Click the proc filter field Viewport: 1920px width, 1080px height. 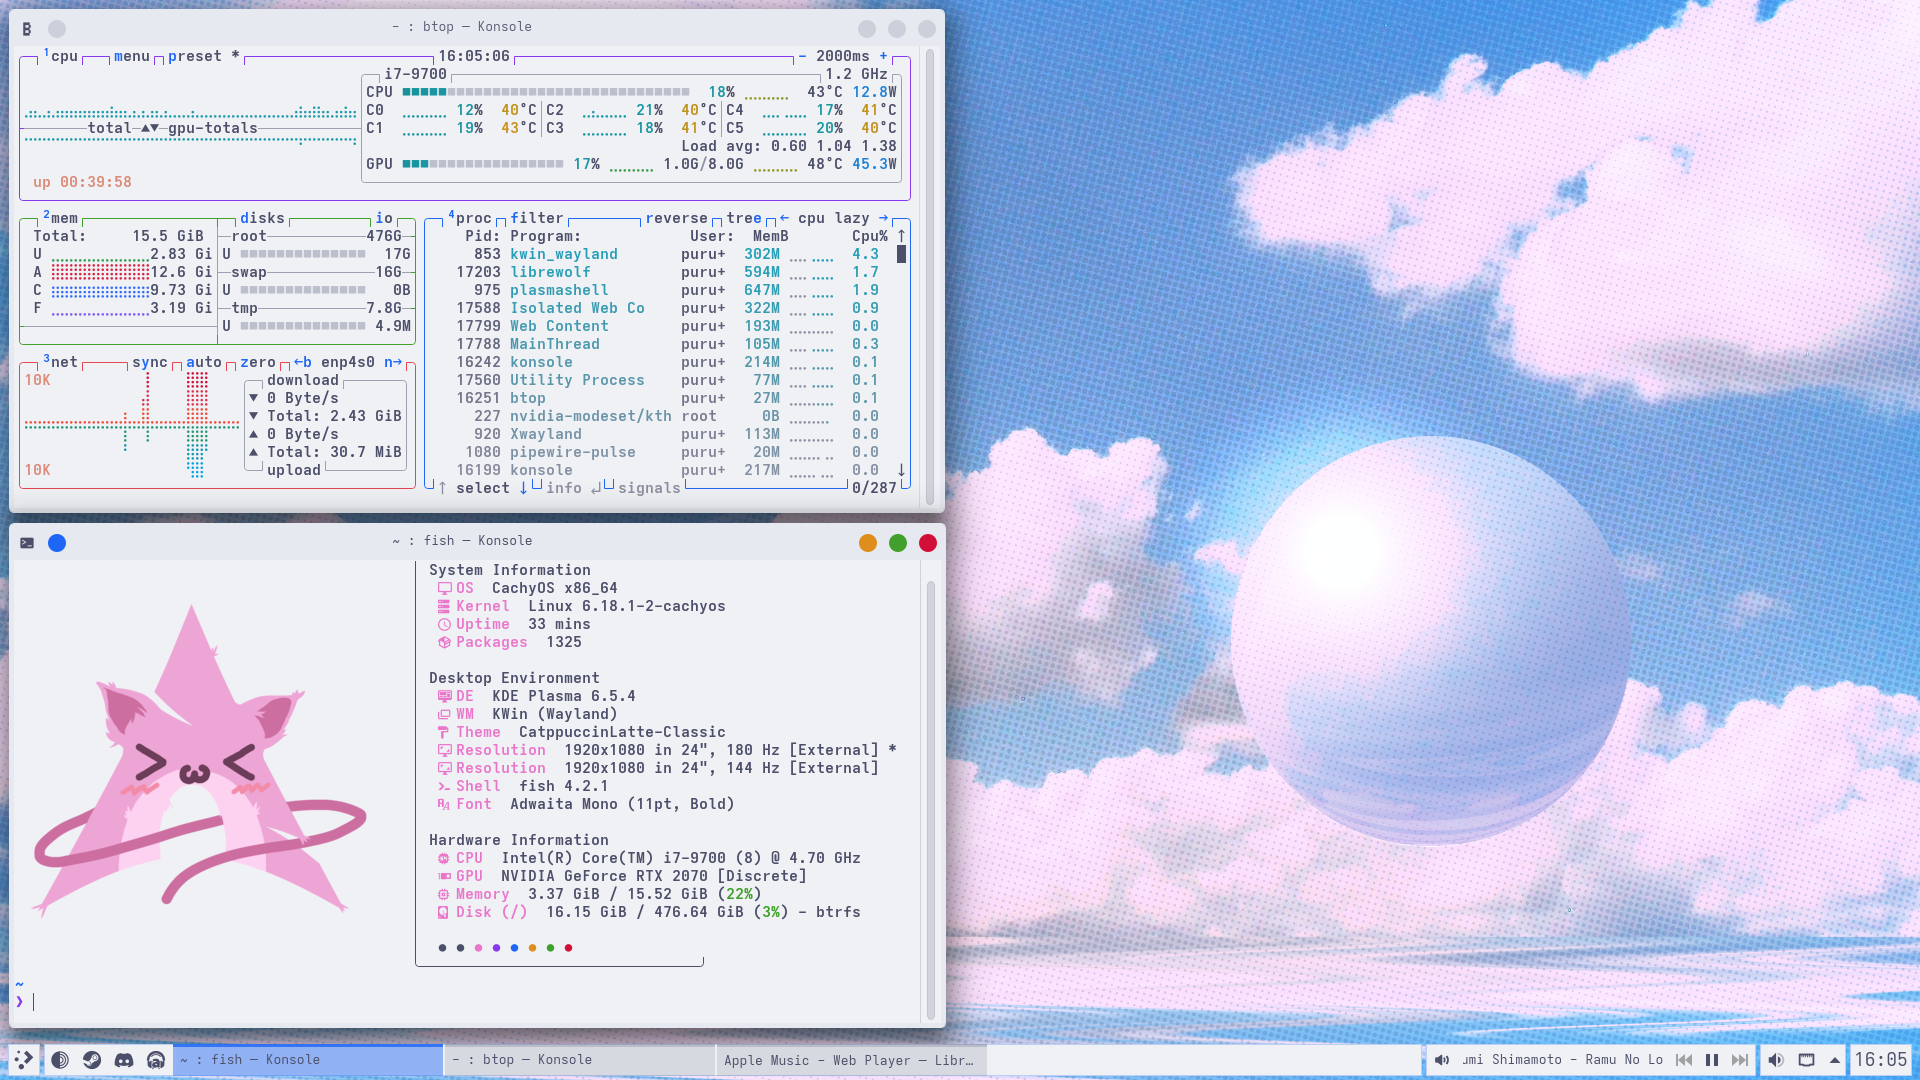(x=537, y=218)
